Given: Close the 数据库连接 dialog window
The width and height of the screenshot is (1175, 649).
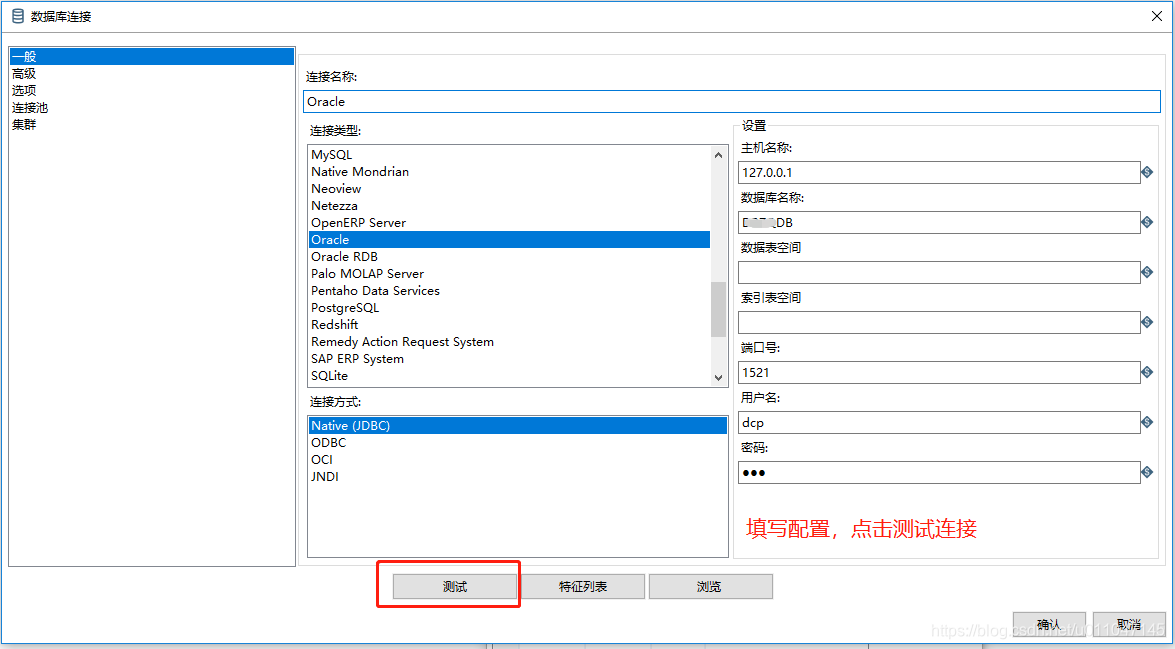Looking at the screenshot, I should (x=1156, y=16).
